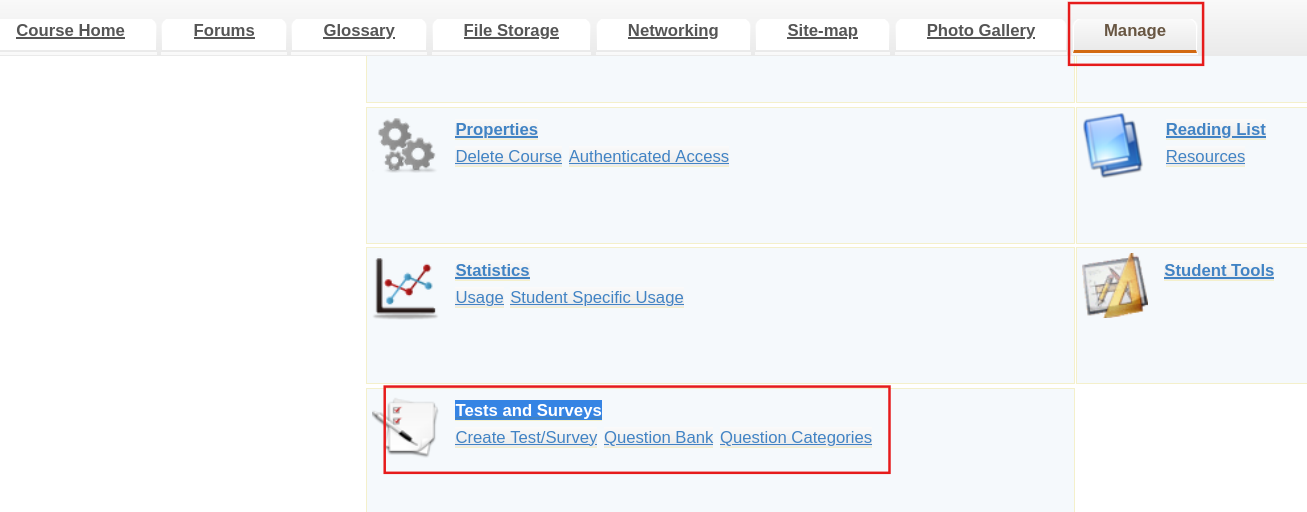Click the Properties gears icon
This screenshot has width=1307, height=512.
point(406,145)
